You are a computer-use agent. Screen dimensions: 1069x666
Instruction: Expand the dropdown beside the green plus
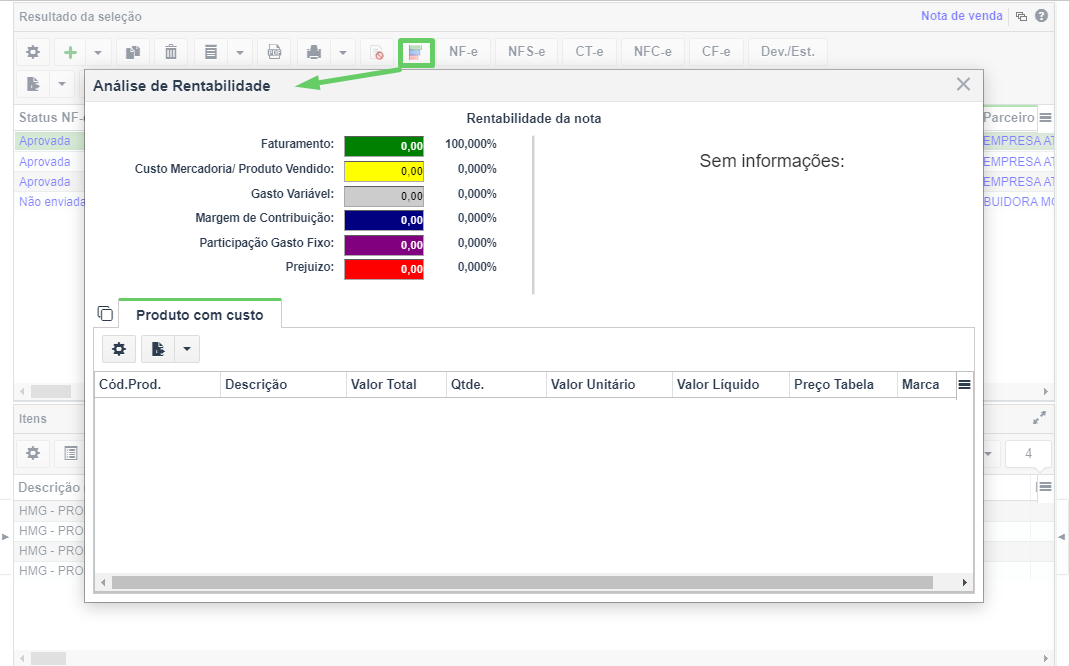point(98,52)
